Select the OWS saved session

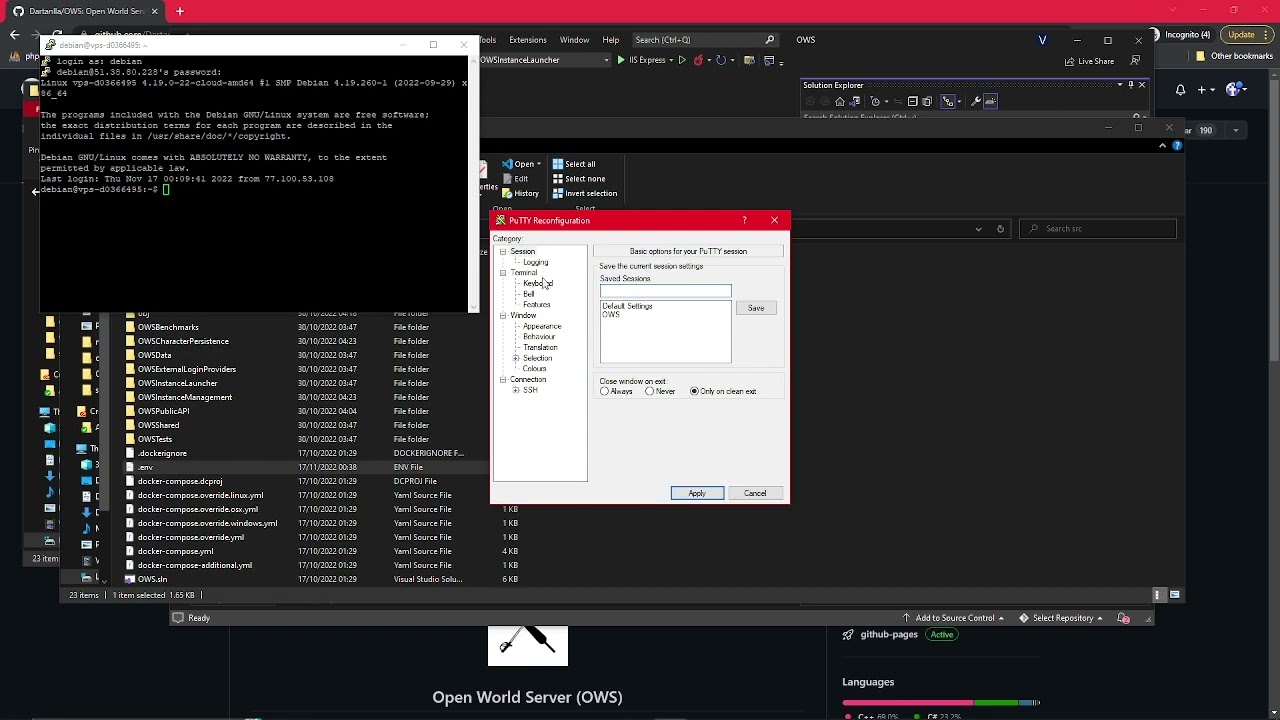[610, 315]
